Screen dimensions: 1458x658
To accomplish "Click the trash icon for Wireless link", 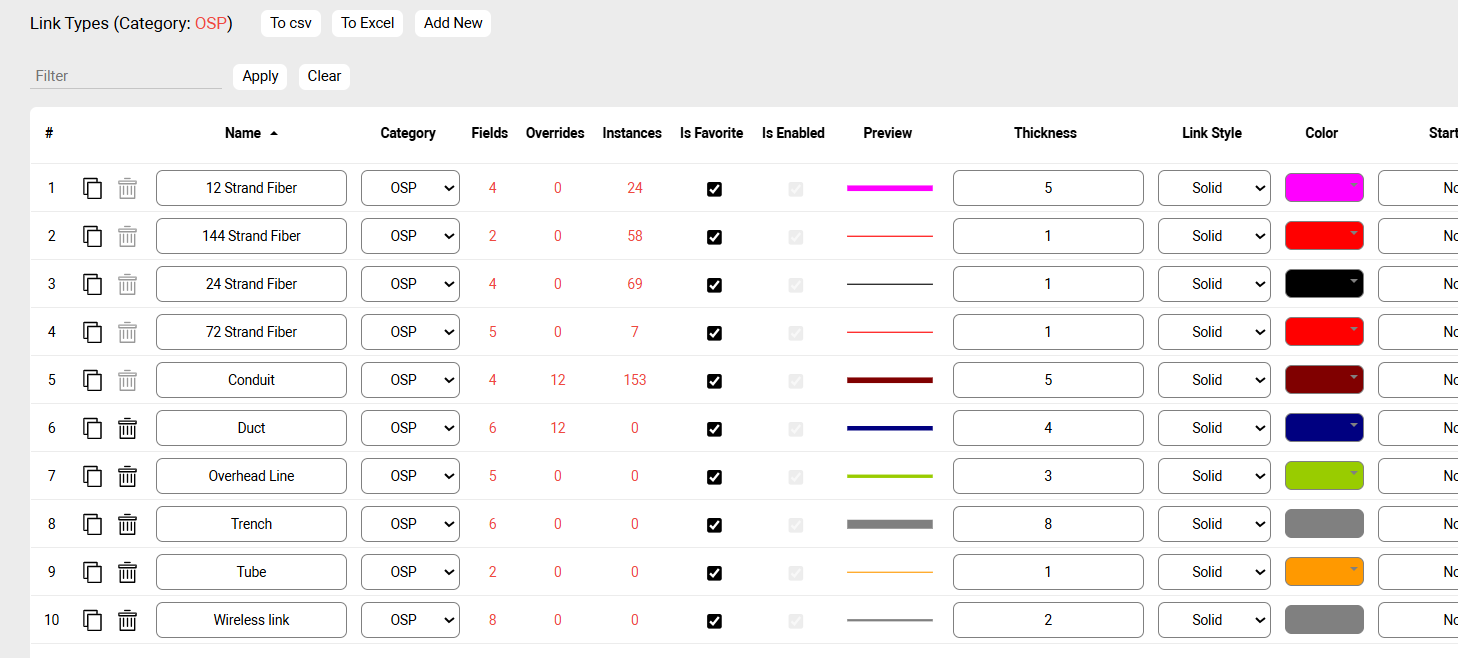I will coord(127,620).
